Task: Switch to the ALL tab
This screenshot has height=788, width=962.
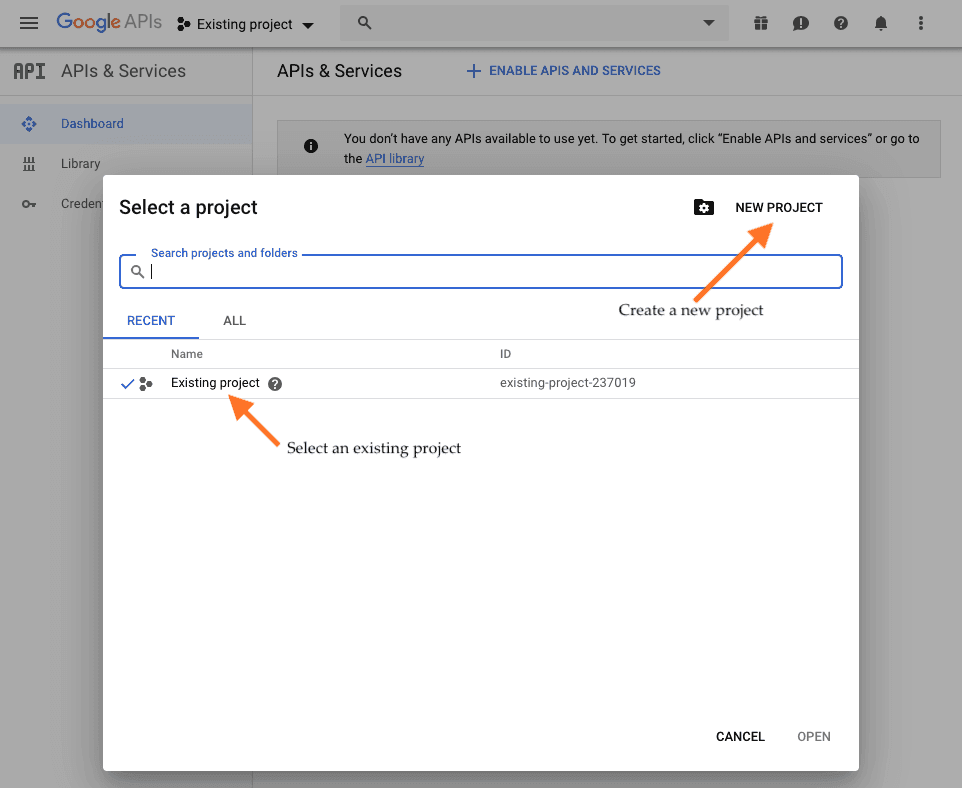Action: coord(234,321)
